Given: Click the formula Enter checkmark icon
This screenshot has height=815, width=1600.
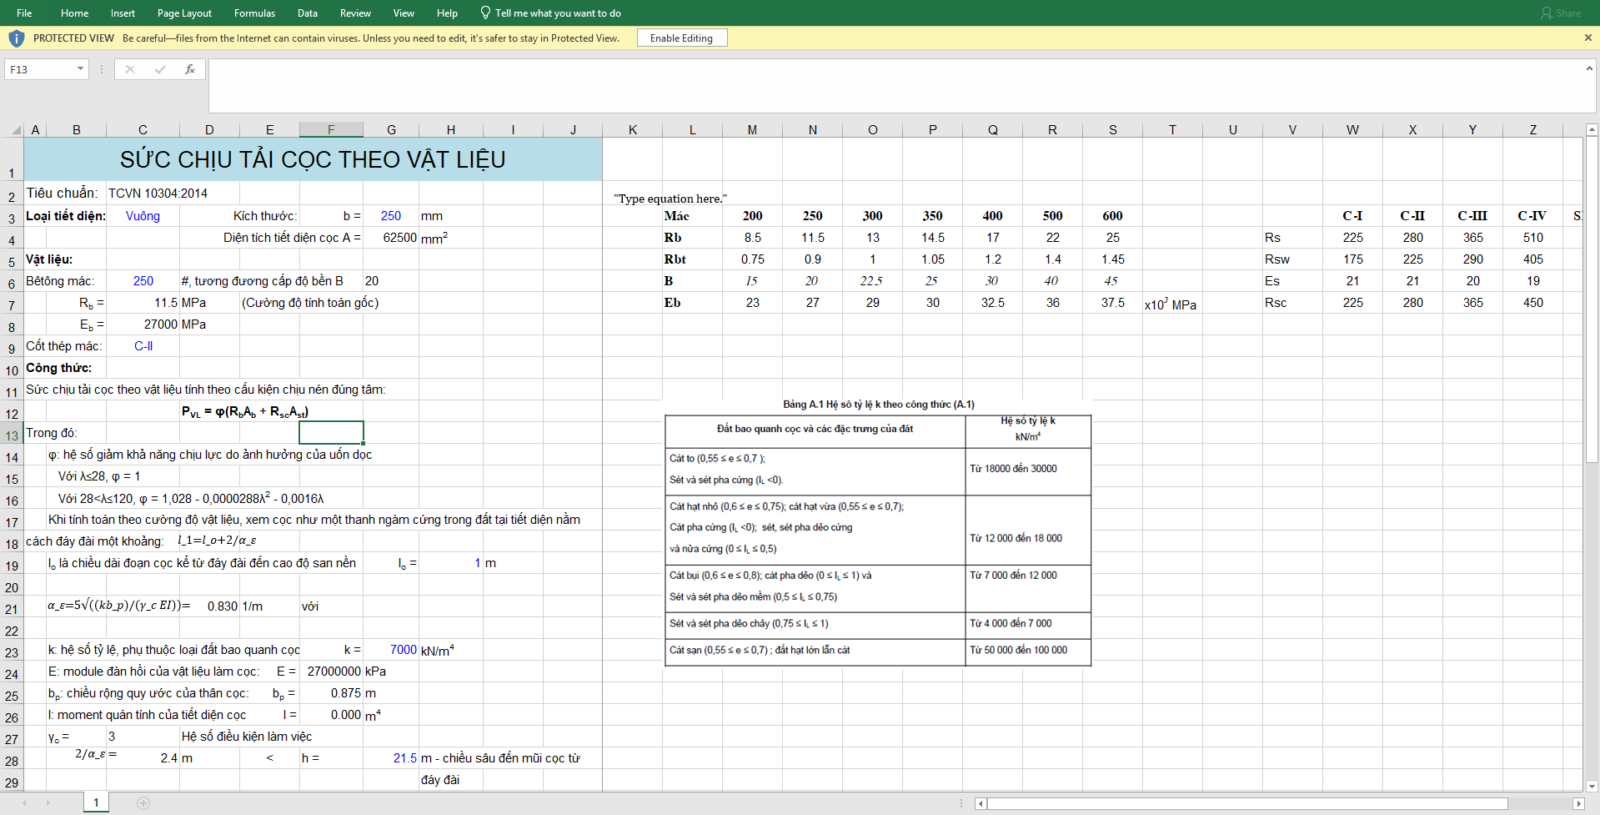Looking at the screenshot, I should pos(160,69).
